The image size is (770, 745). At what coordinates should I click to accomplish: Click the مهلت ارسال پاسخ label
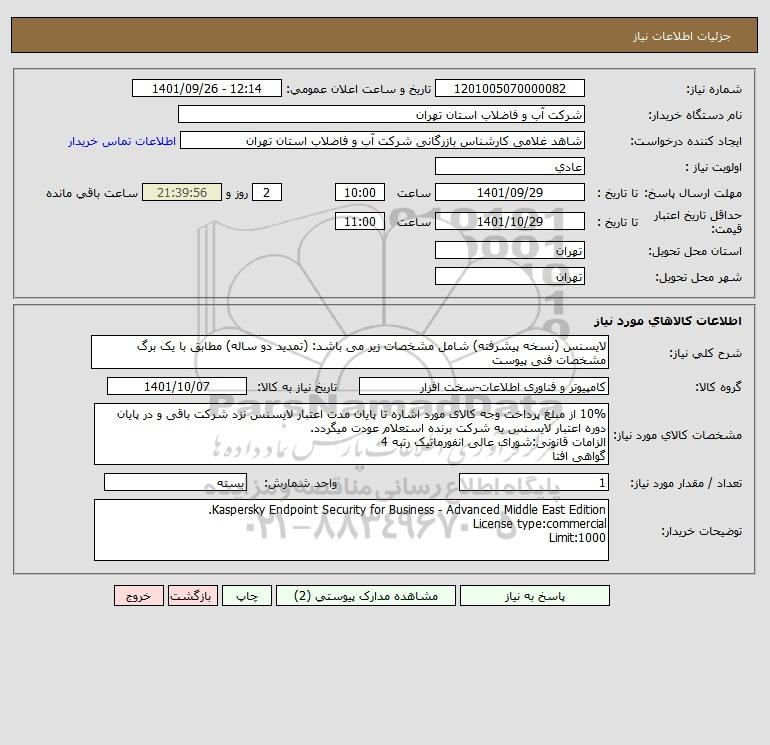click(692, 193)
